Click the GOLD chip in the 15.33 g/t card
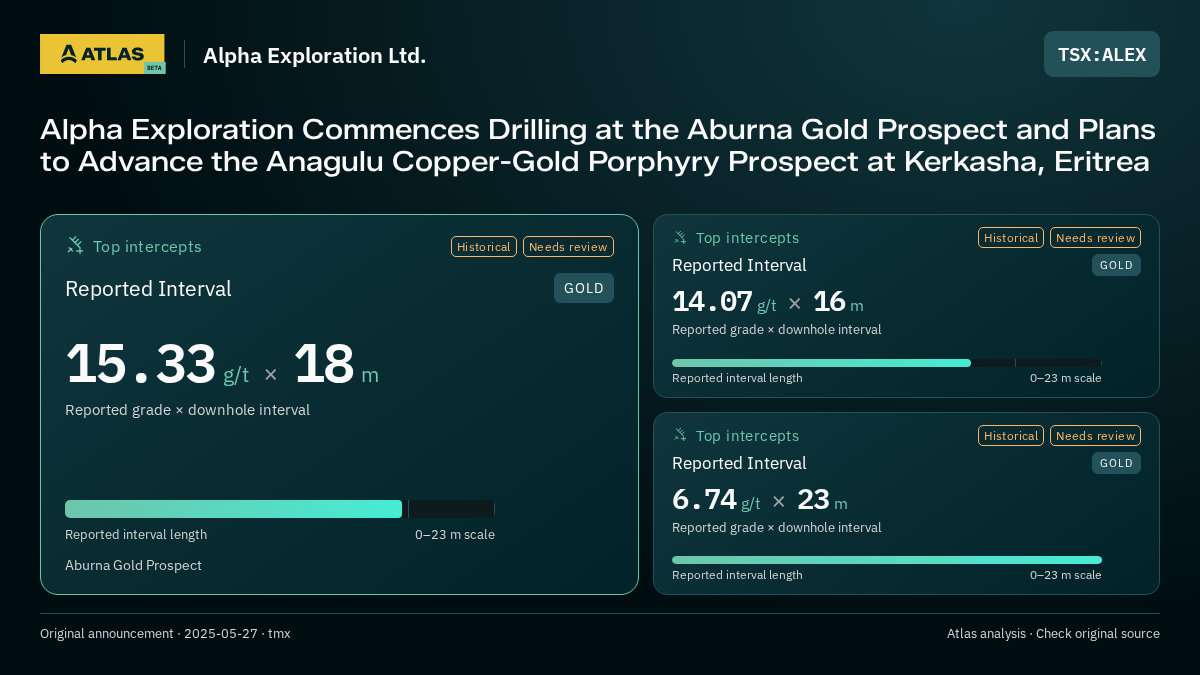The image size is (1200, 675). click(x=584, y=288)
